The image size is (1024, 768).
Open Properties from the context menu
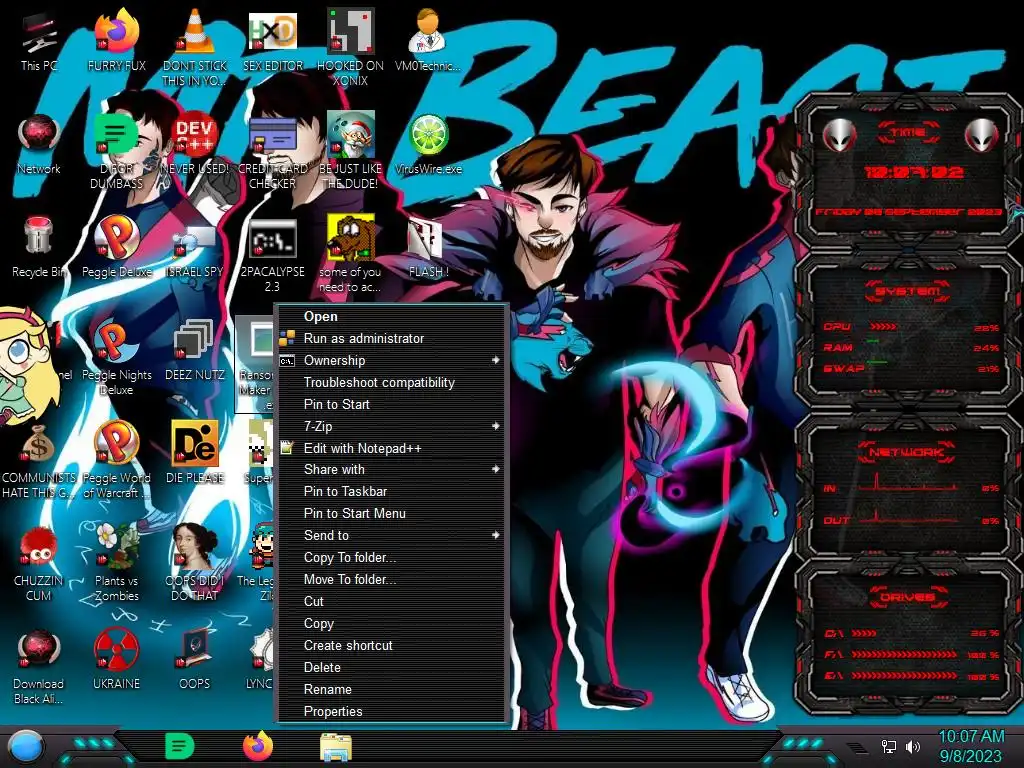[x=391, y=712]
